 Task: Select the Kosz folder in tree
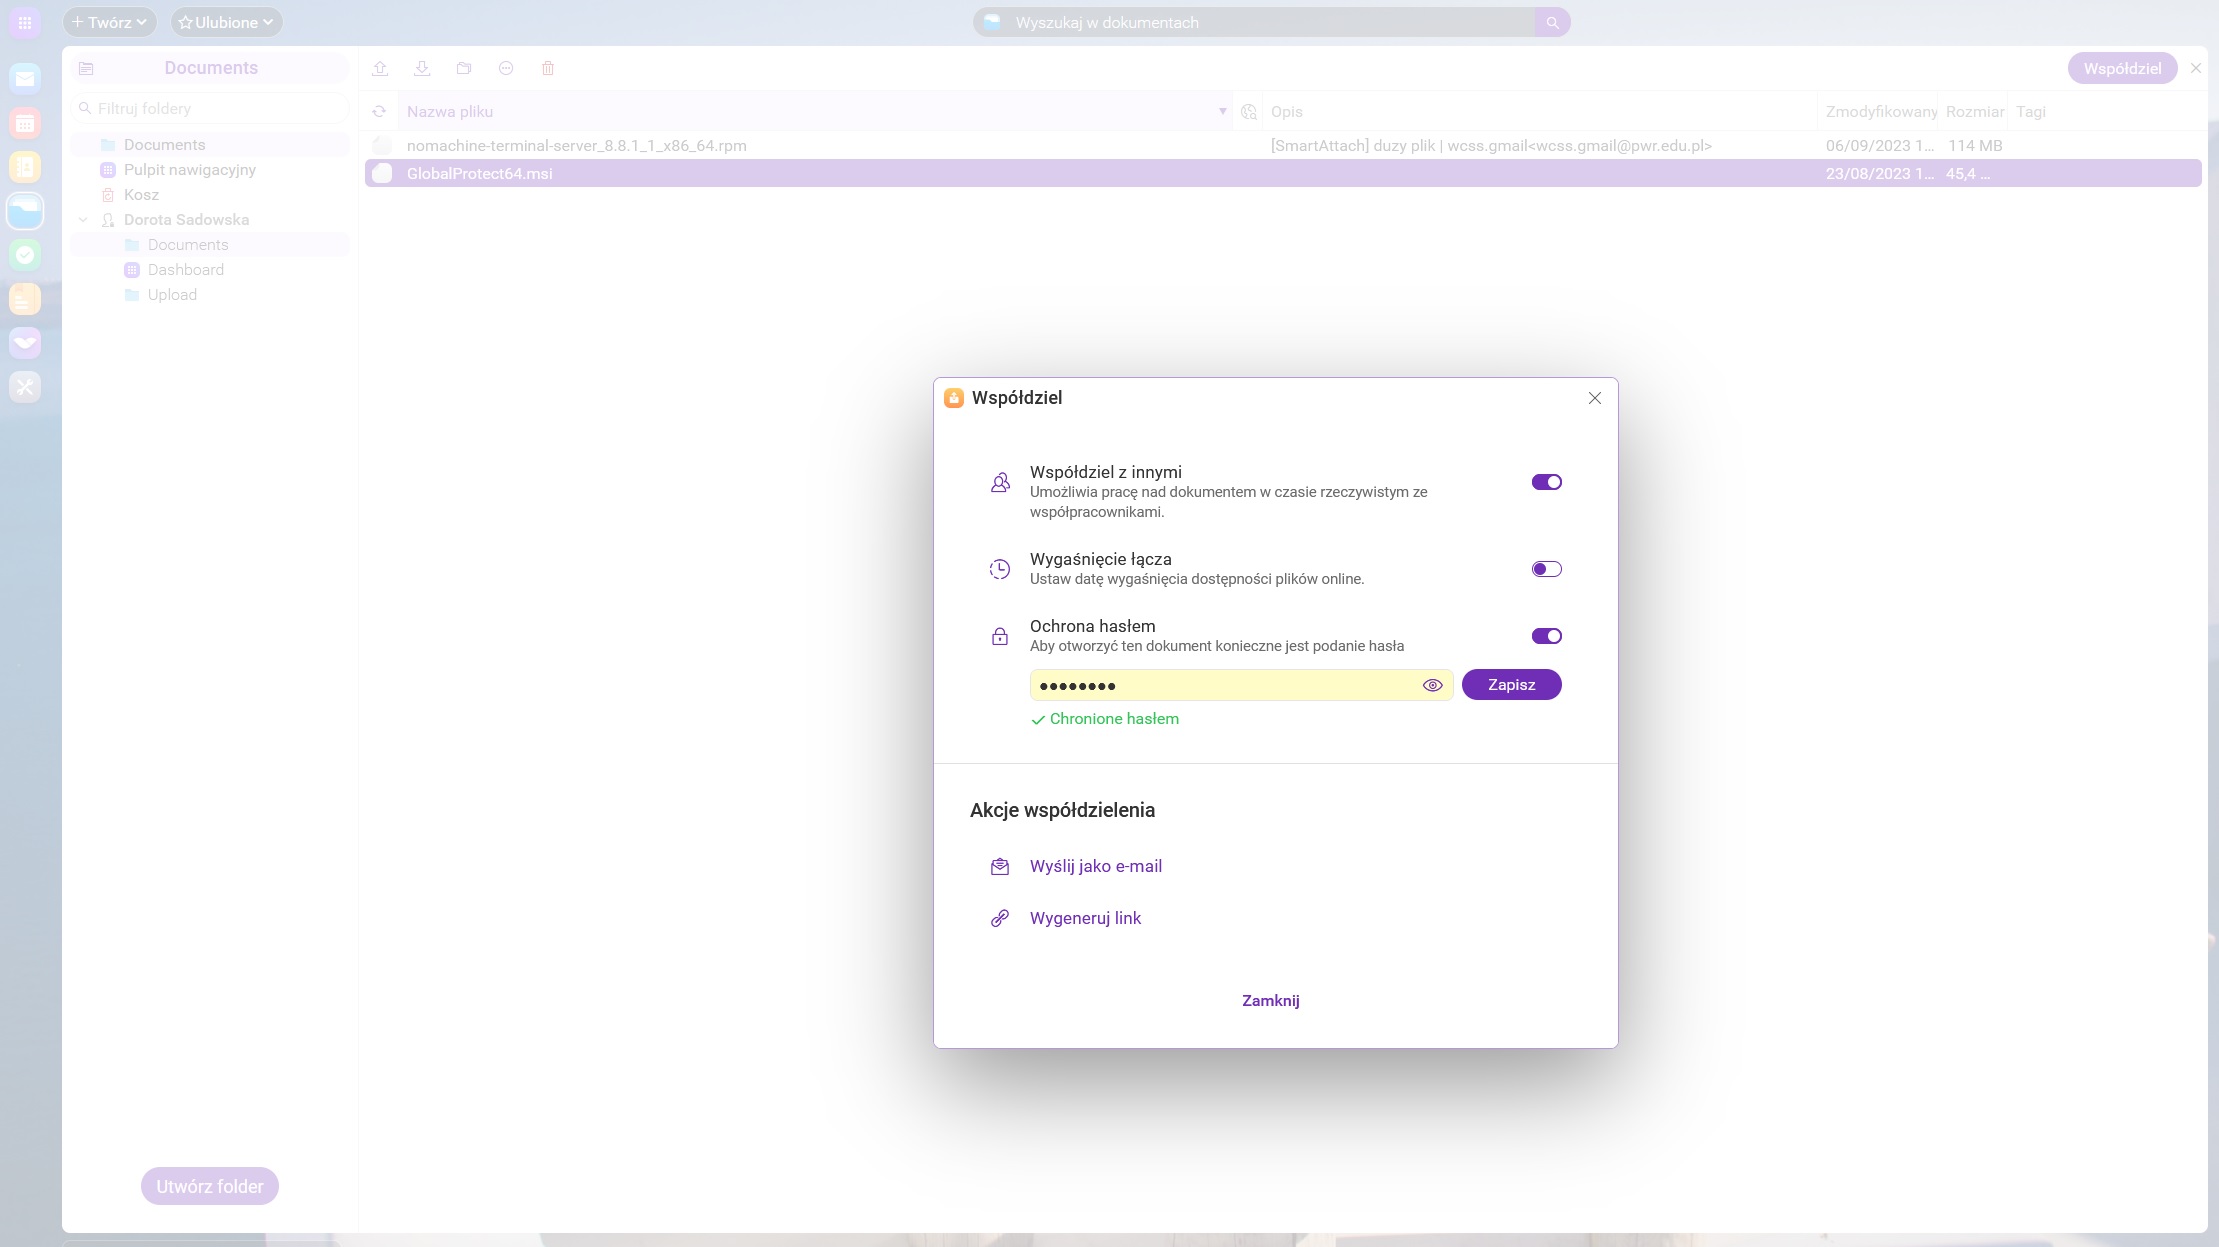pyautogui.click(x=141, y=195)
